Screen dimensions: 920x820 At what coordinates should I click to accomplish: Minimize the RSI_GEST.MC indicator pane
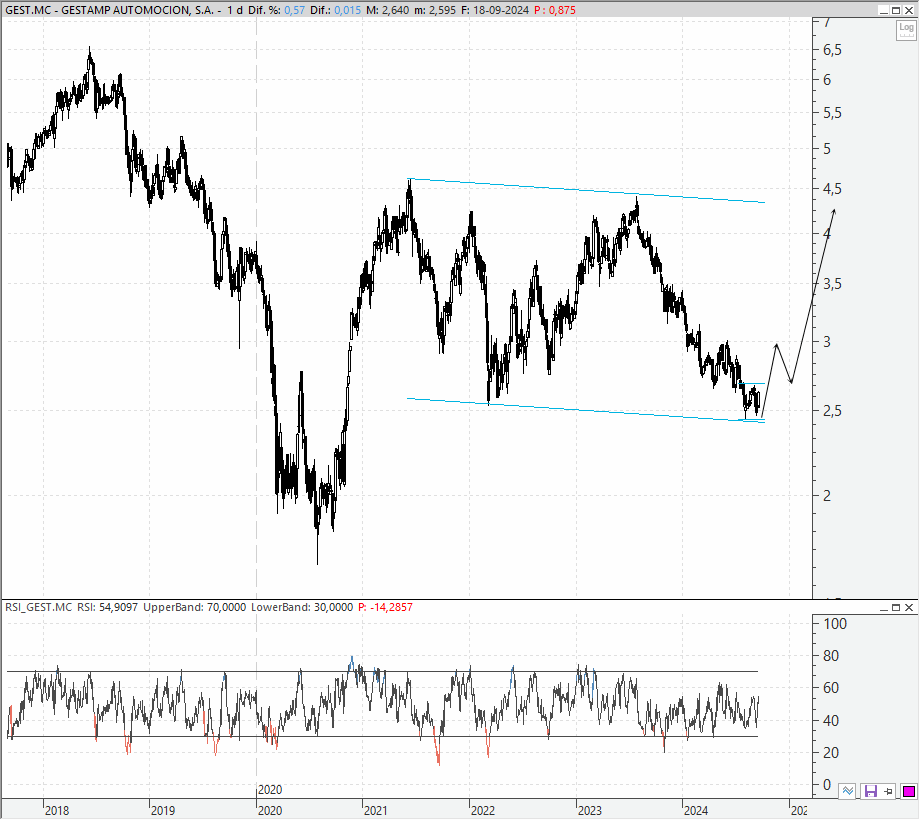click(883, 607)
